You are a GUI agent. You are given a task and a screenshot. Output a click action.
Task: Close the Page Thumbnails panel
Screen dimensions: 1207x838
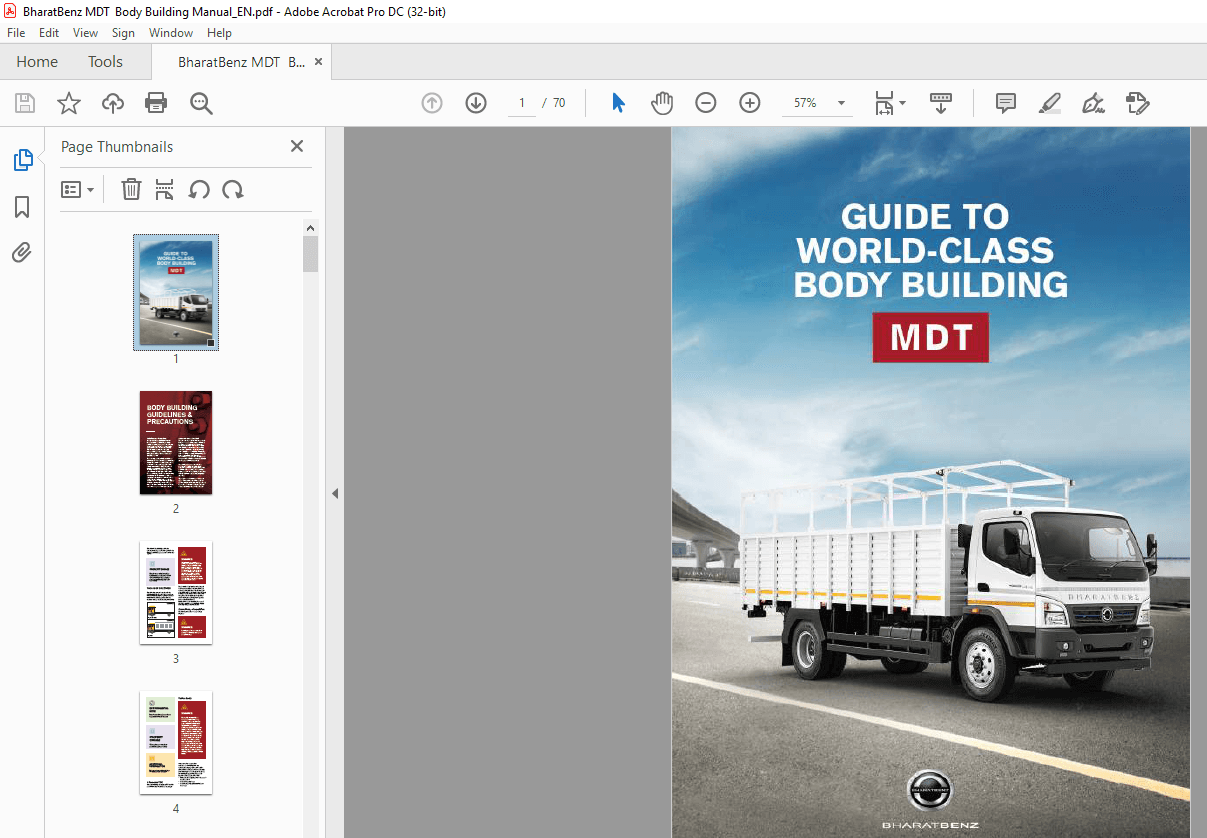click(x=296, y=146)
